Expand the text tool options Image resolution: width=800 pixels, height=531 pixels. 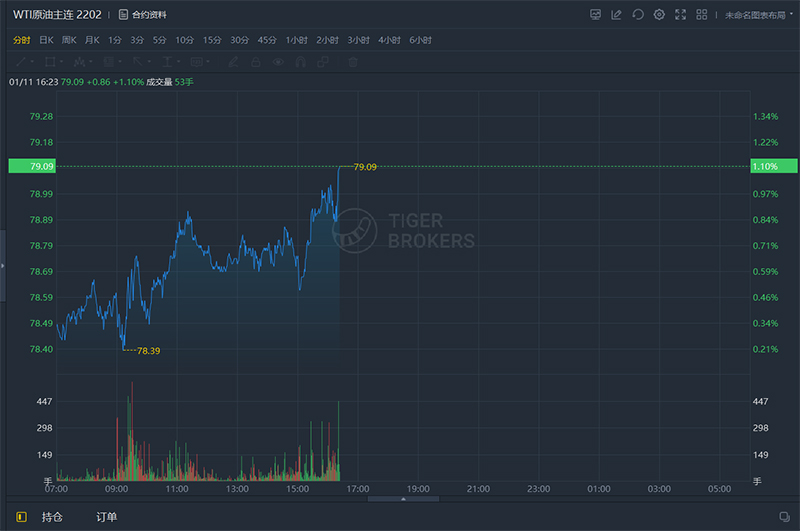click(x=179, y=62)
